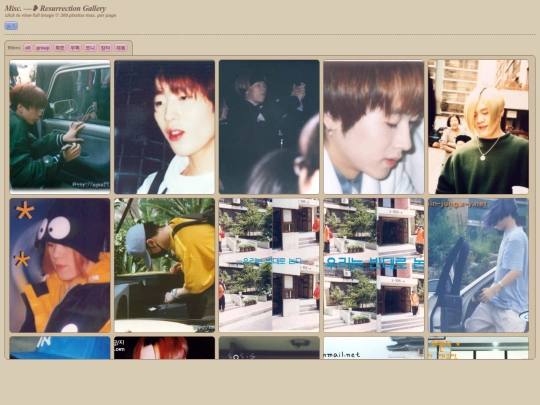Open photo of person in green jacket by car door
The height and width of the screenshot is (405, 540).
tap(60, 127)
